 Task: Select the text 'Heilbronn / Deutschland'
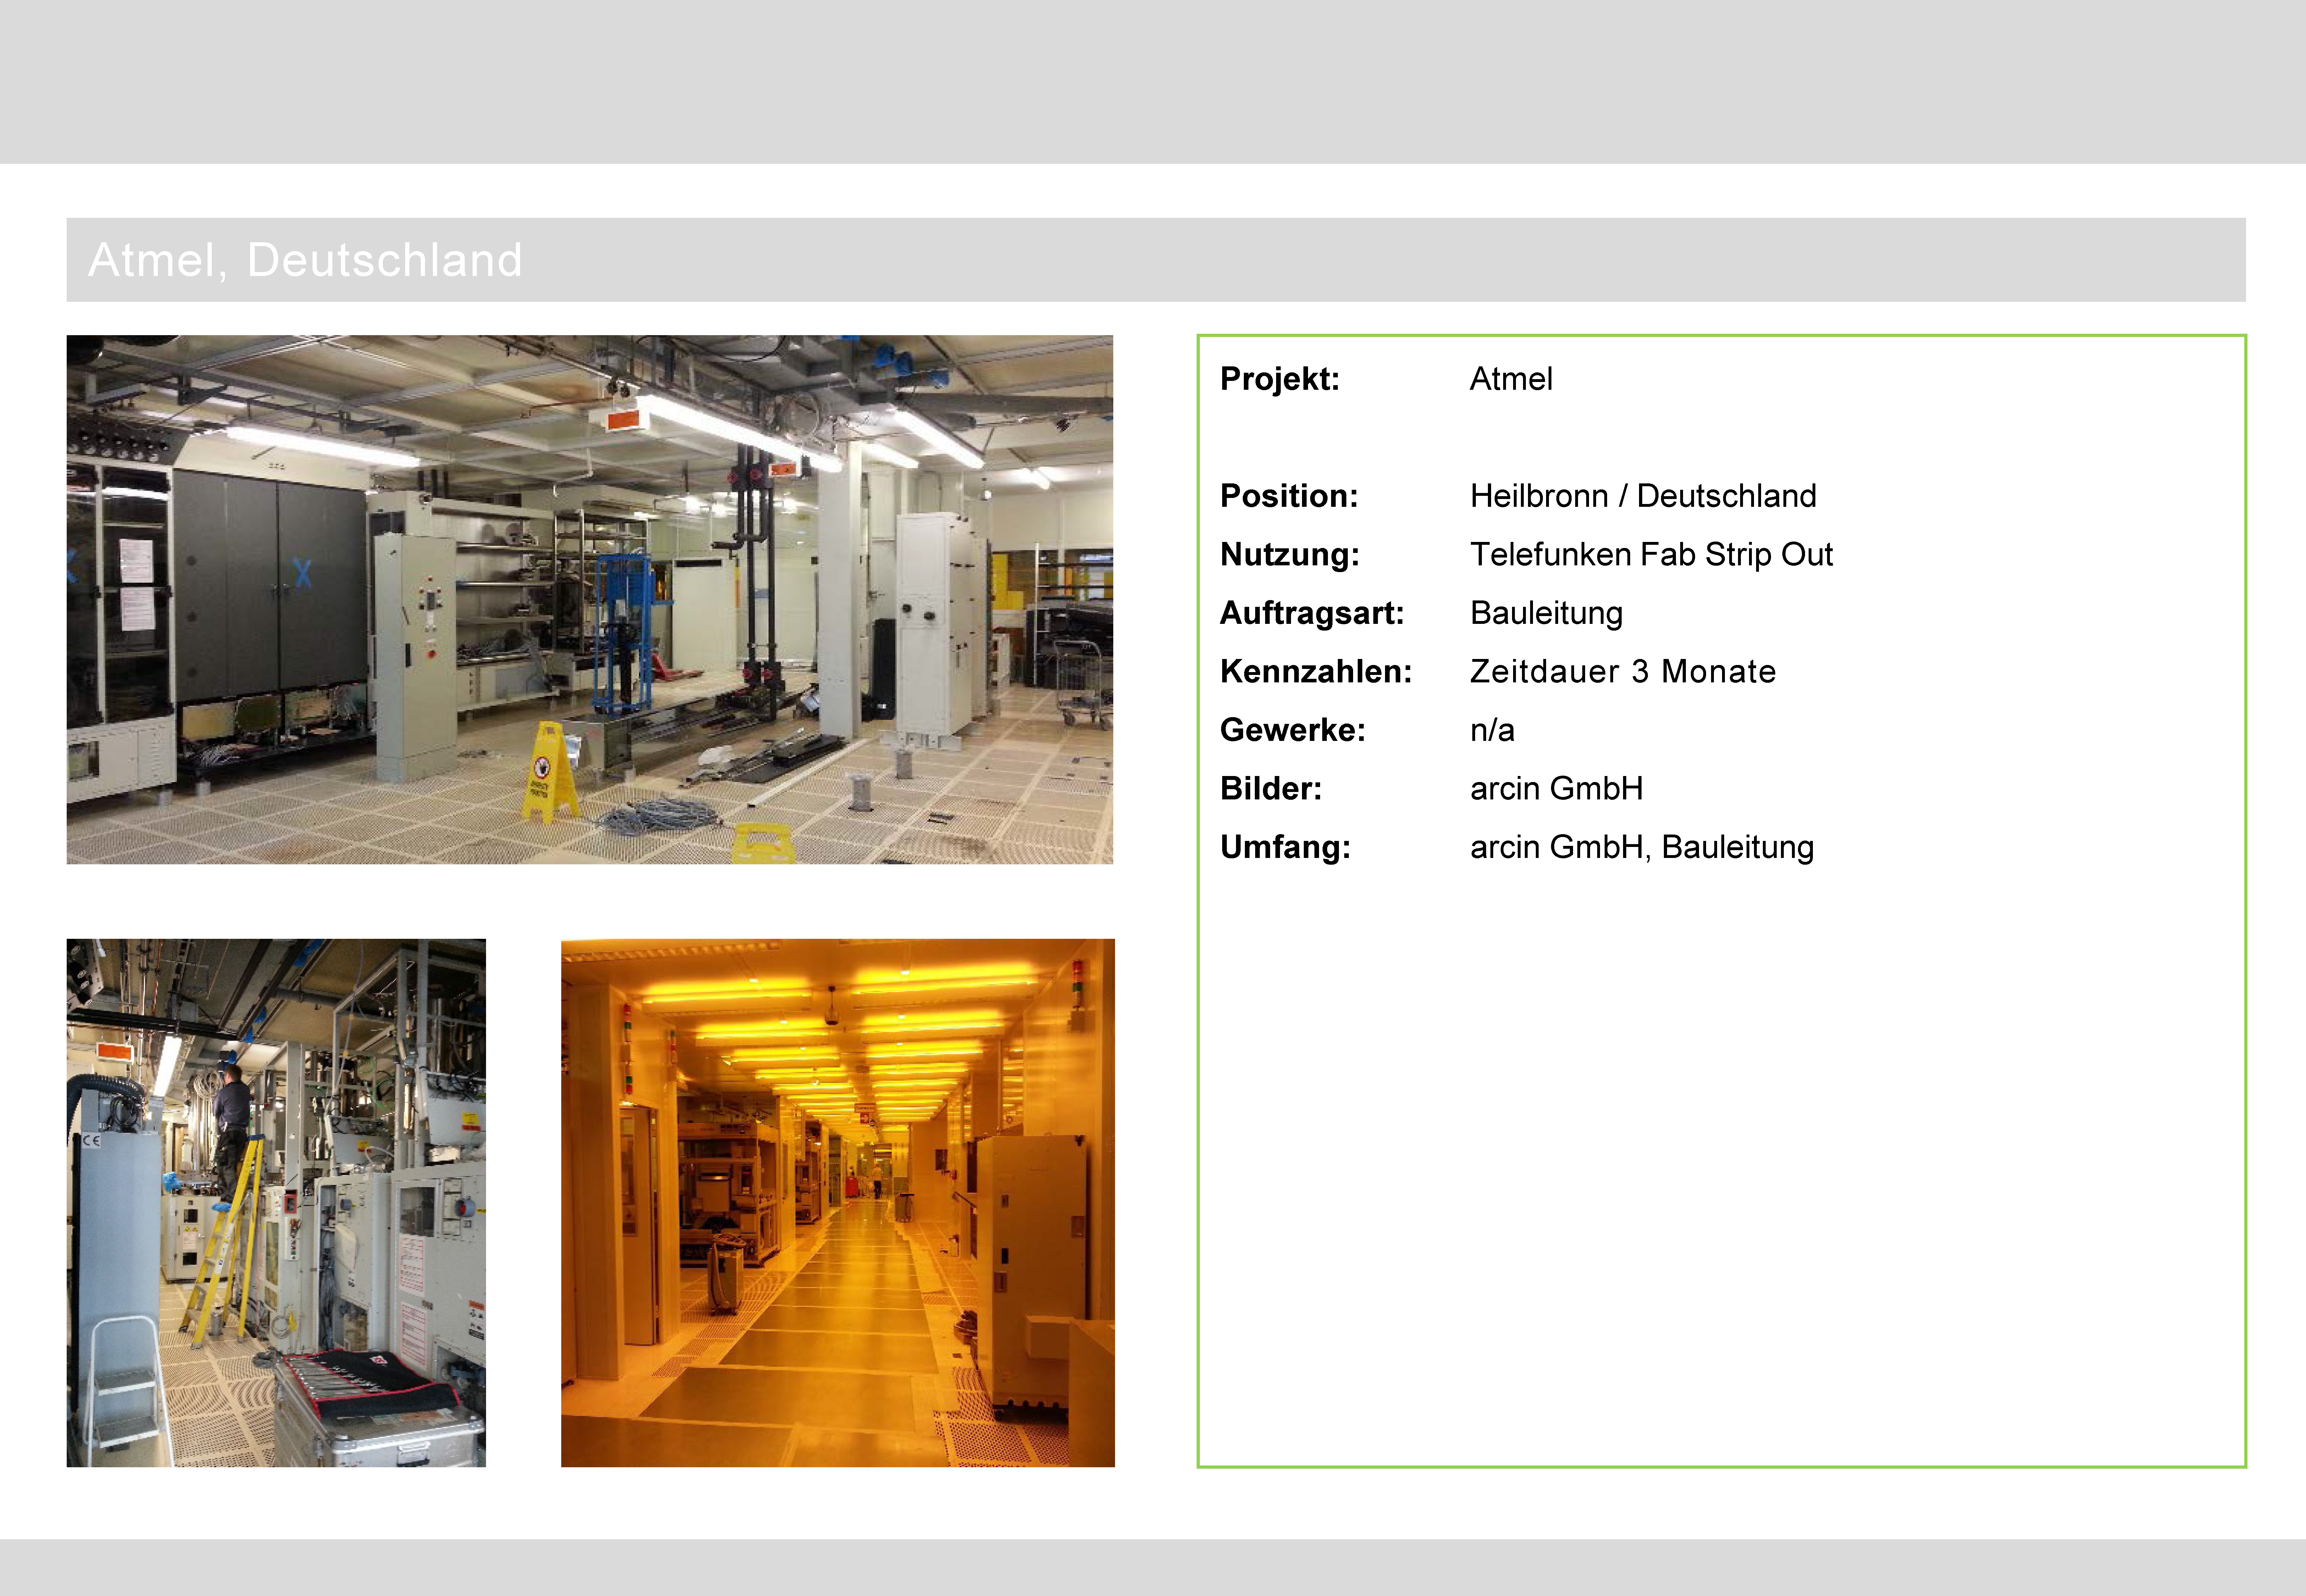pos(1643,496)
